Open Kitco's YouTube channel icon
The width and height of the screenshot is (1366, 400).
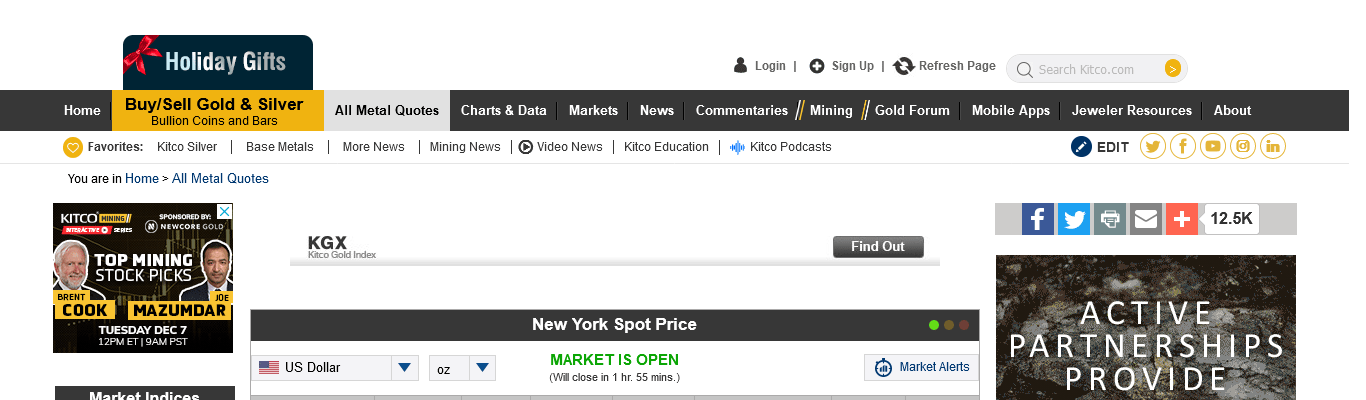tap(1213, 147)
